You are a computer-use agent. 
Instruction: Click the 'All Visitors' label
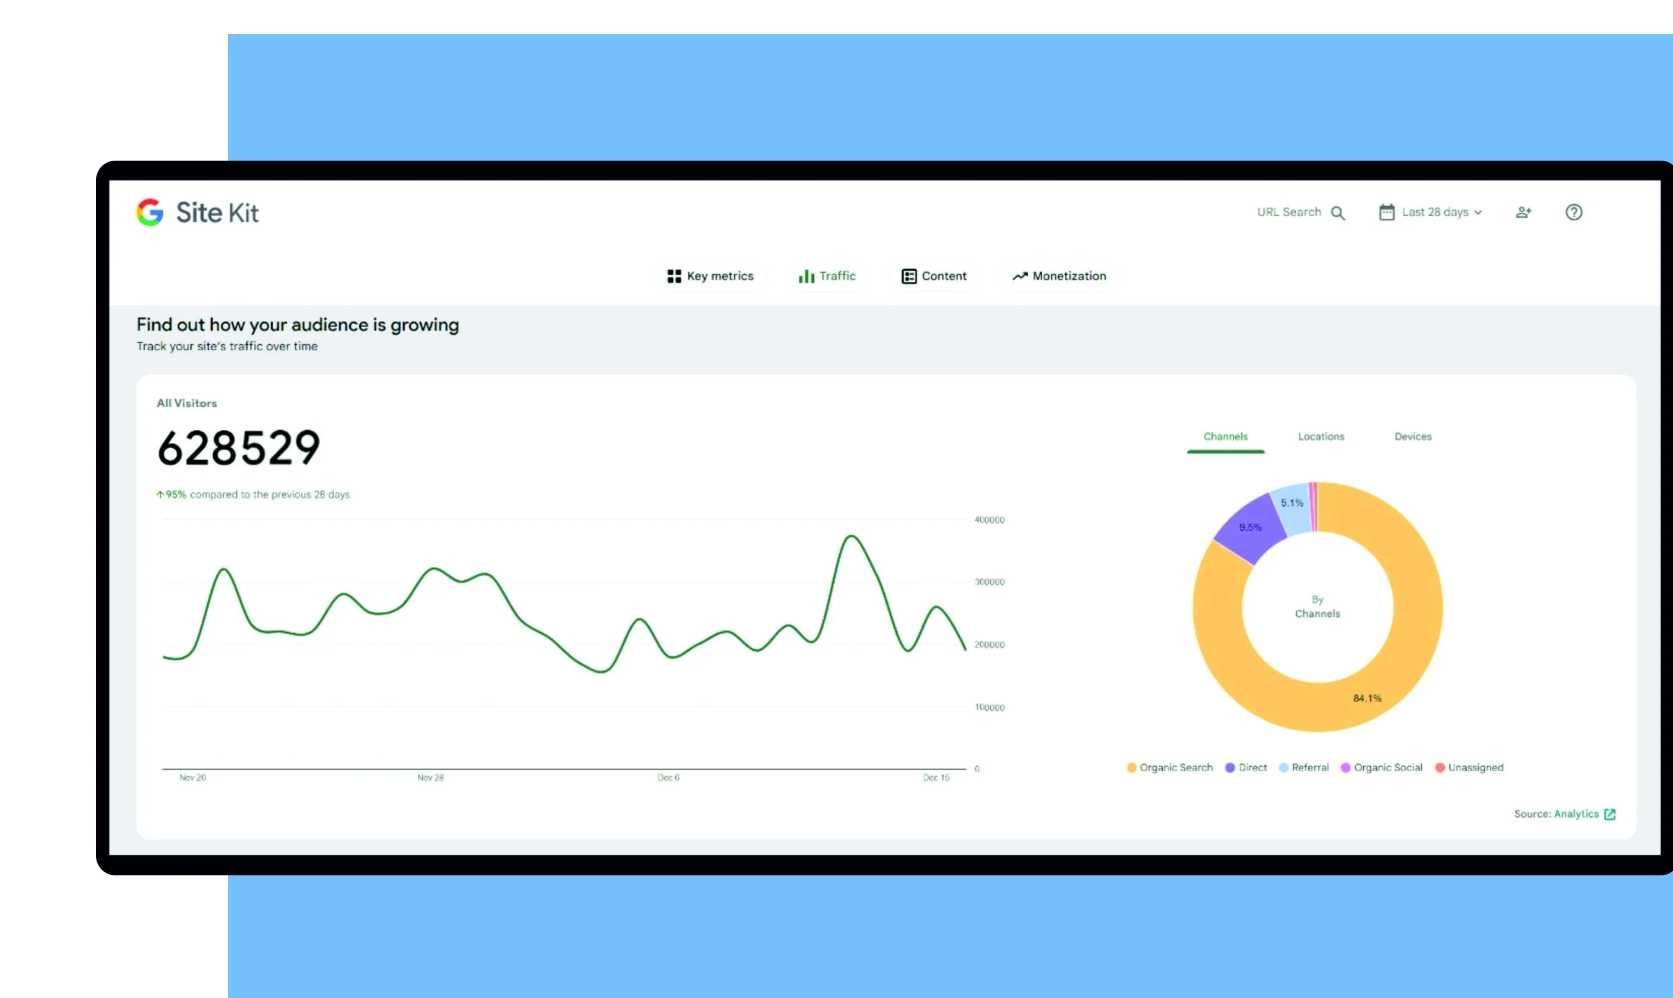tap(187, 403)
